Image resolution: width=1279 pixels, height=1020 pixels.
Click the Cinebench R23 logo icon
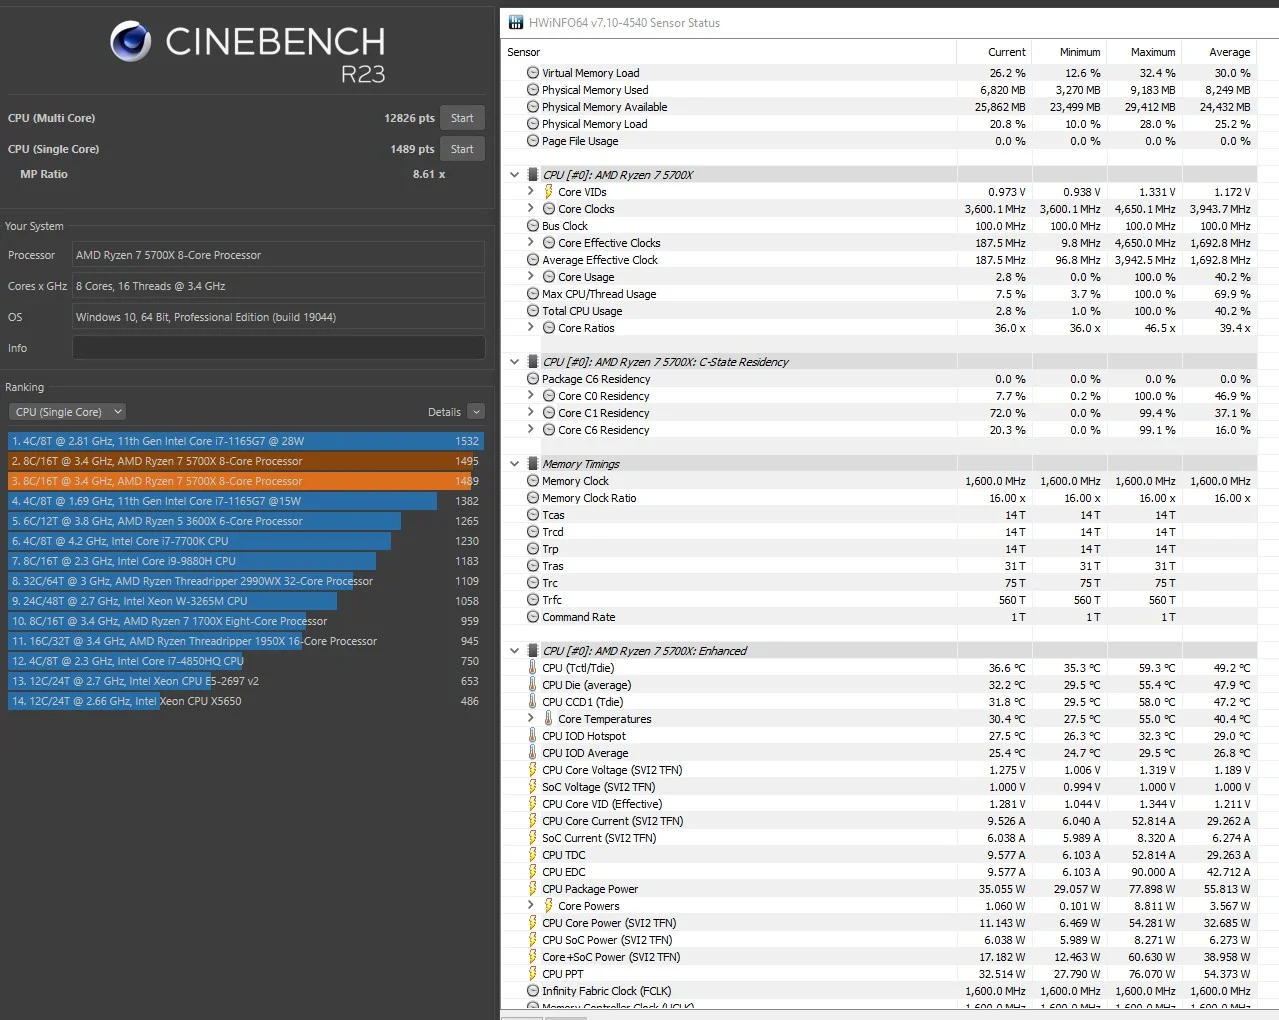click(131, 41)
